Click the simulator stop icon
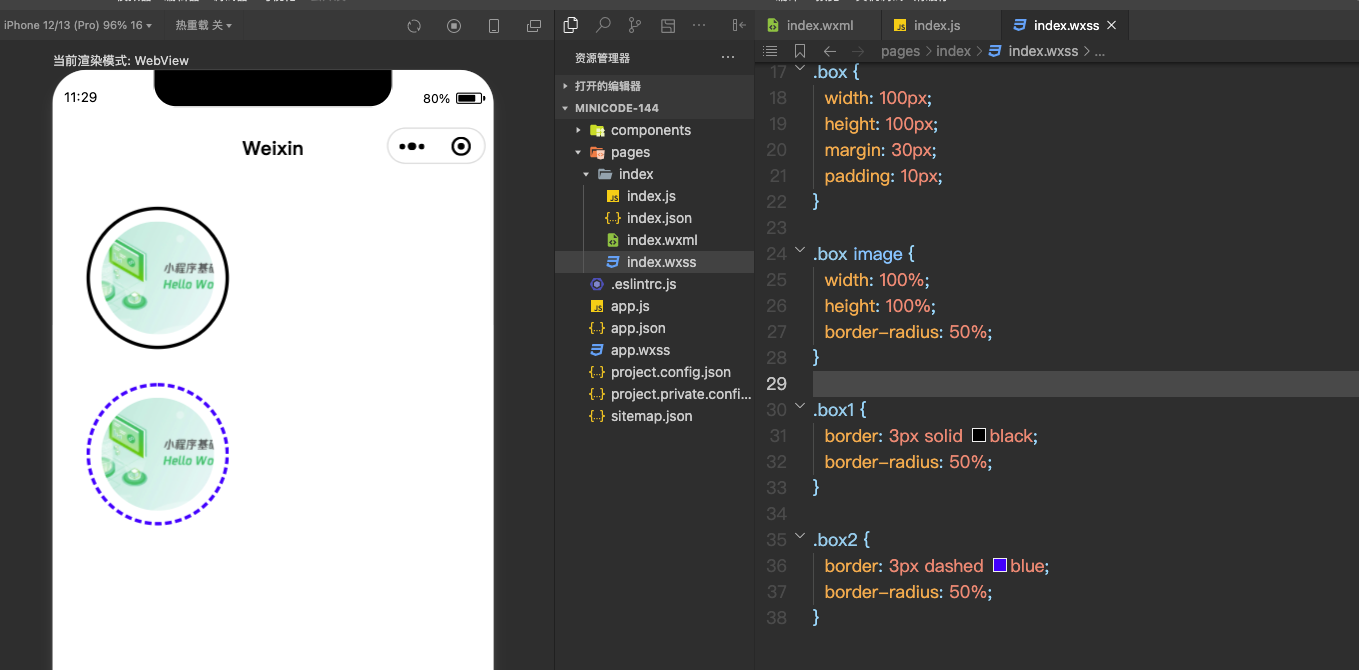 tap(454, 26)
